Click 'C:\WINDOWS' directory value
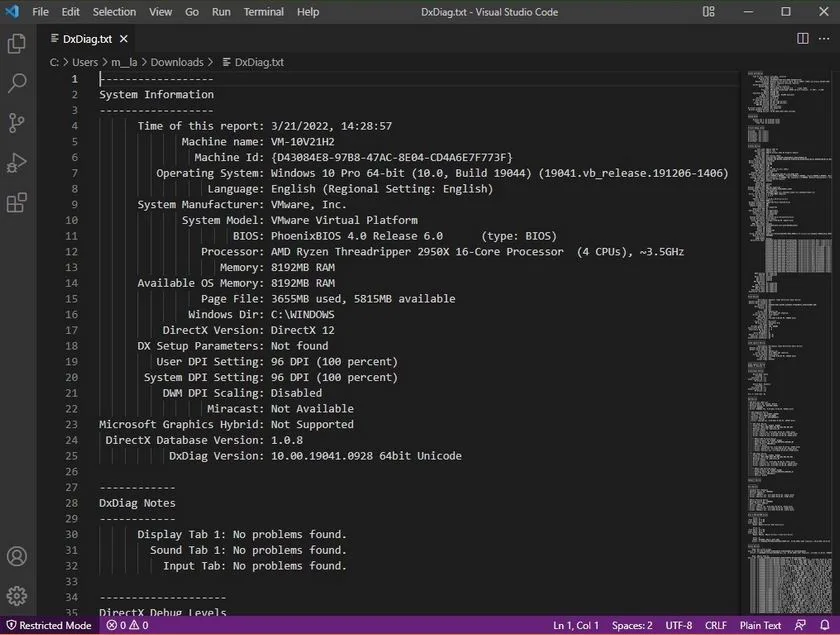Screen dimensions: 840x635 (303, 314)
